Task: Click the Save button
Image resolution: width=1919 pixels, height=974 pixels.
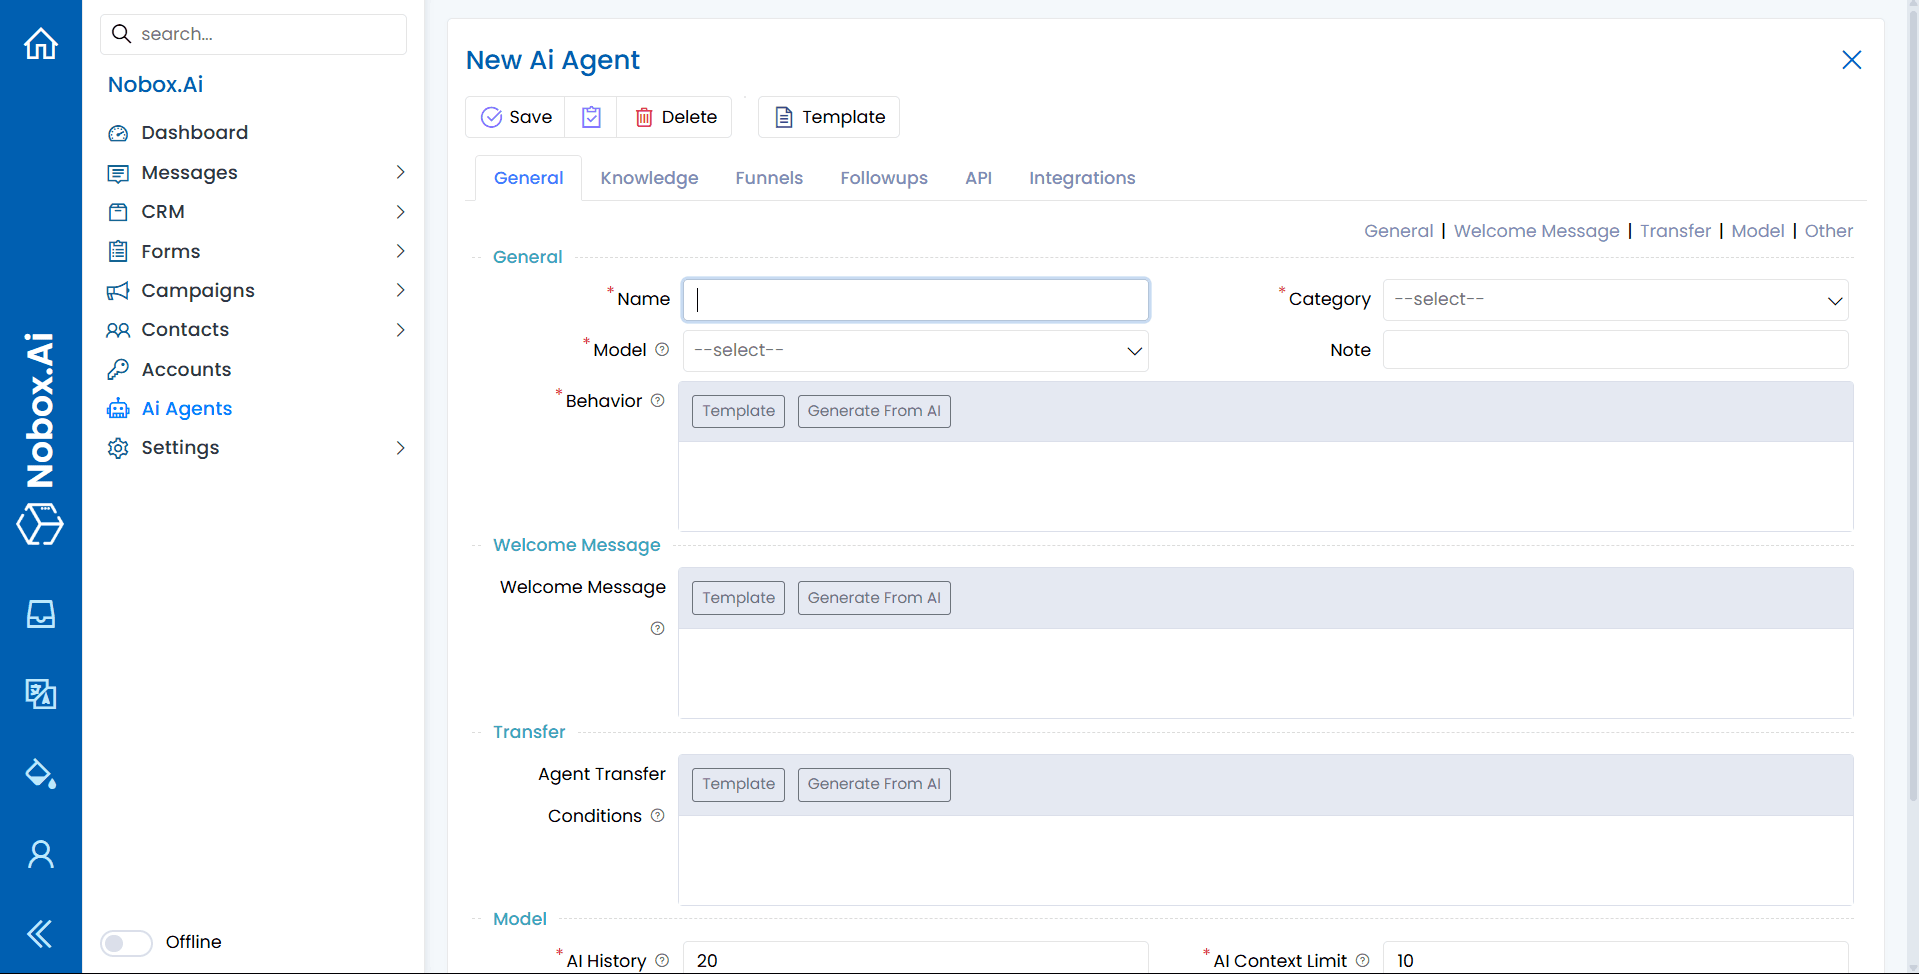Action: 515,117
